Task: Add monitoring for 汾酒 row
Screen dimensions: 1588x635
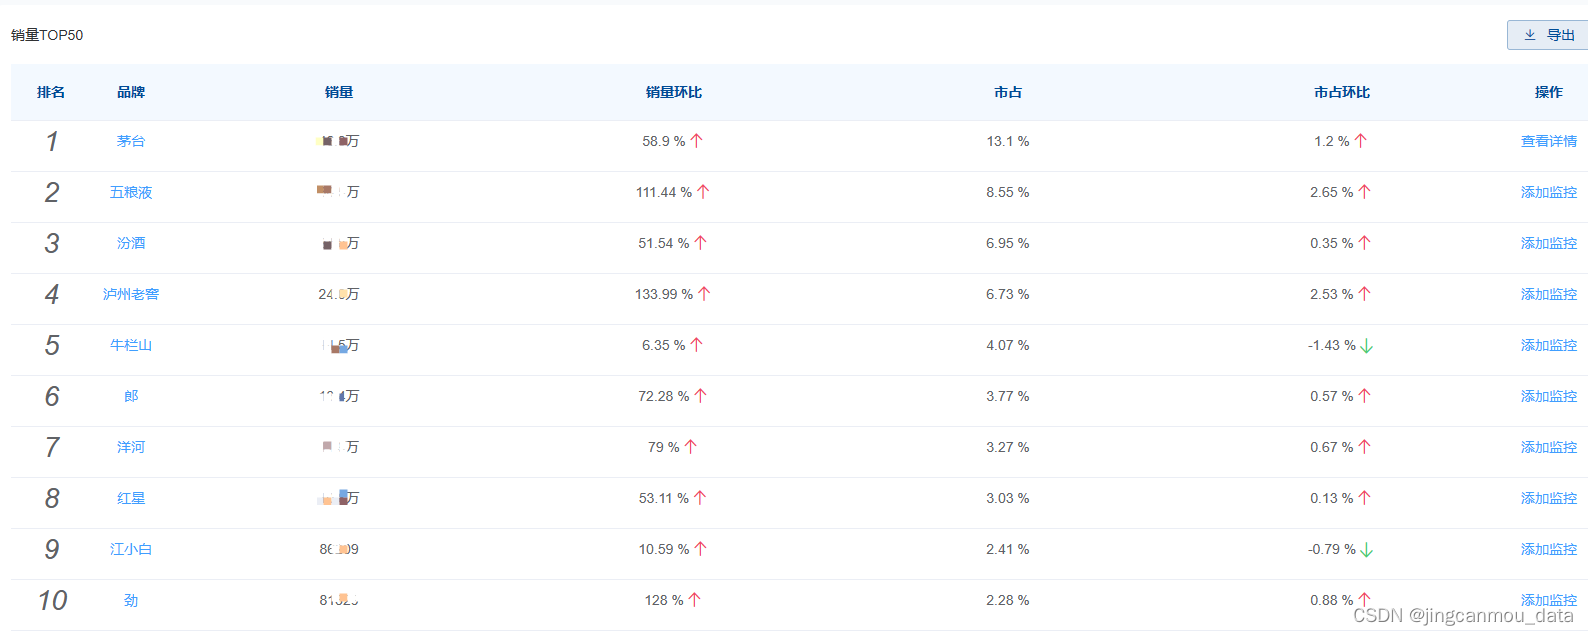Action: [x=1549, y=243]
